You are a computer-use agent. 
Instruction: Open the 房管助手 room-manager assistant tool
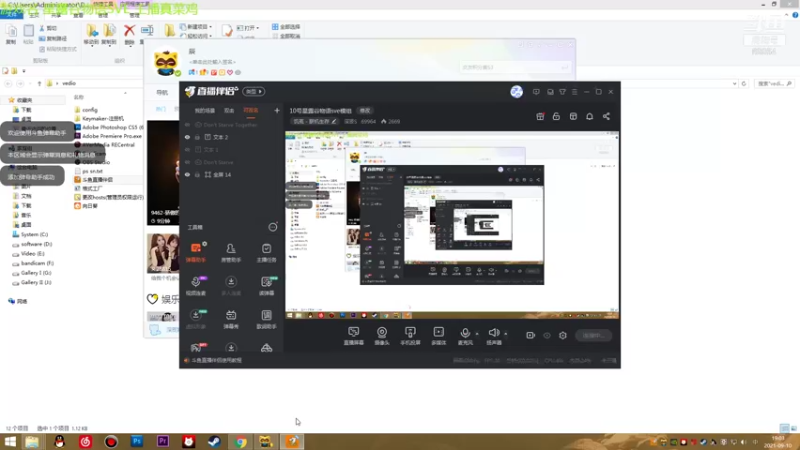point(231,253)
